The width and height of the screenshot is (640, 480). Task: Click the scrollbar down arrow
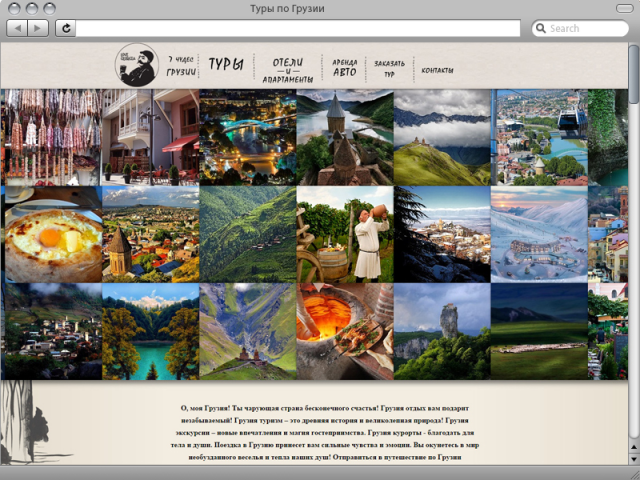click(x=634, y=458)
